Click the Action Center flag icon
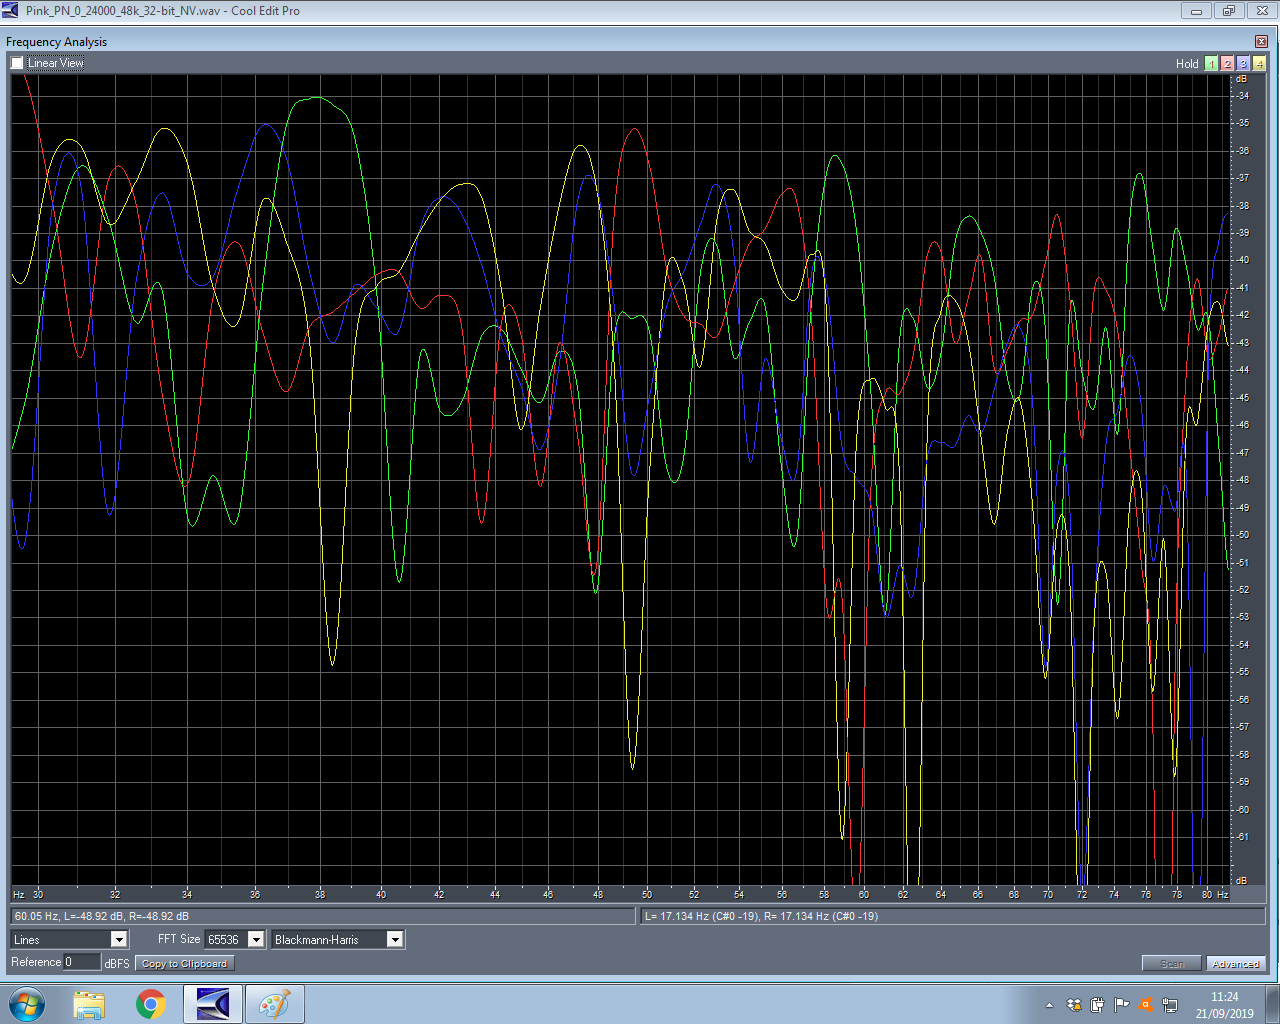Screen dimensions: 1280x1024 point(1122,1005)
